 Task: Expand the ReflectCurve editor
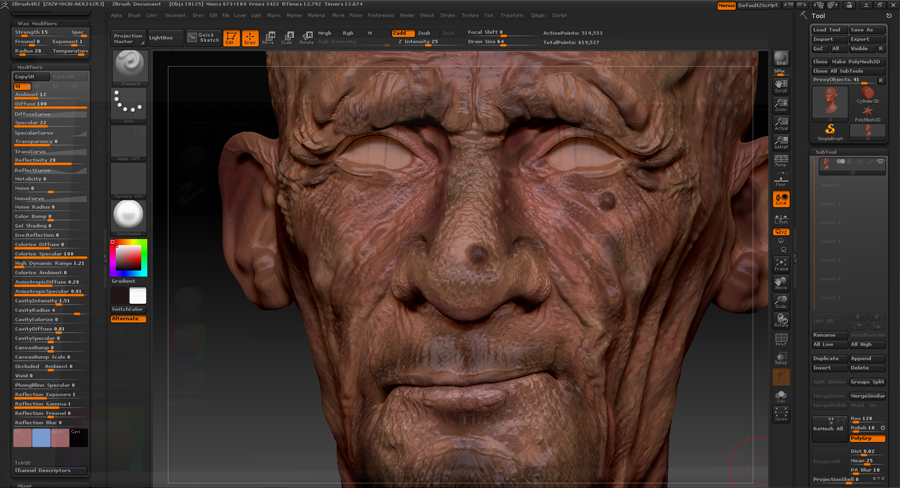(x=51, y=170)
